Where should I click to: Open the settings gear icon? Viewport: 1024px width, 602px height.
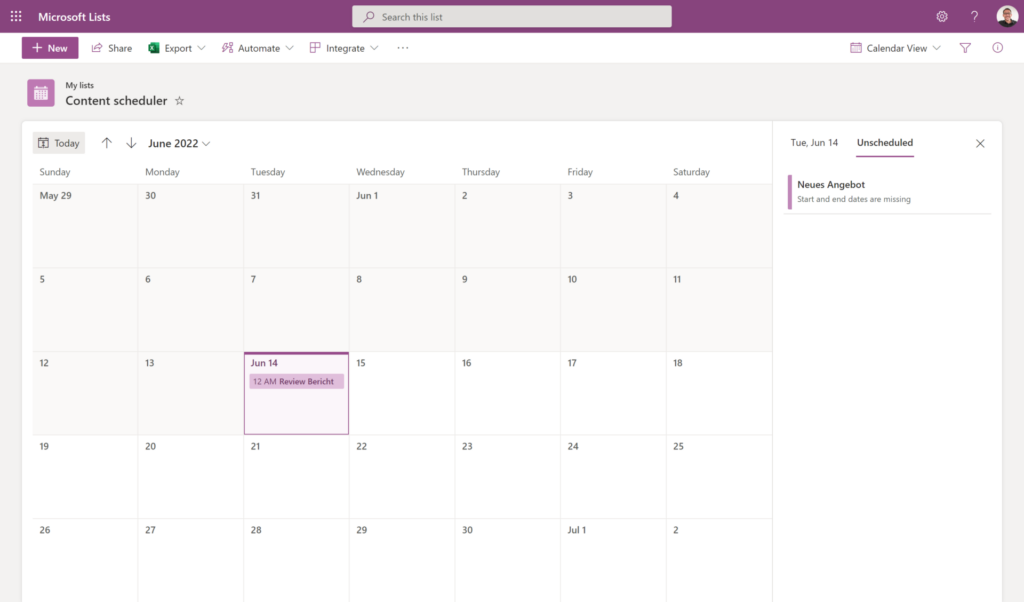pyautogui.click(x=941, y=17)
